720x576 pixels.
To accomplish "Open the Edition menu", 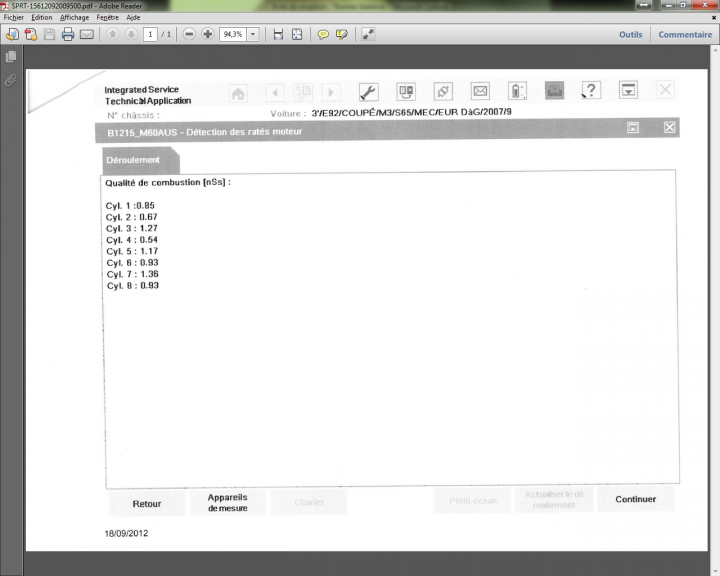I will coord(42,17).
